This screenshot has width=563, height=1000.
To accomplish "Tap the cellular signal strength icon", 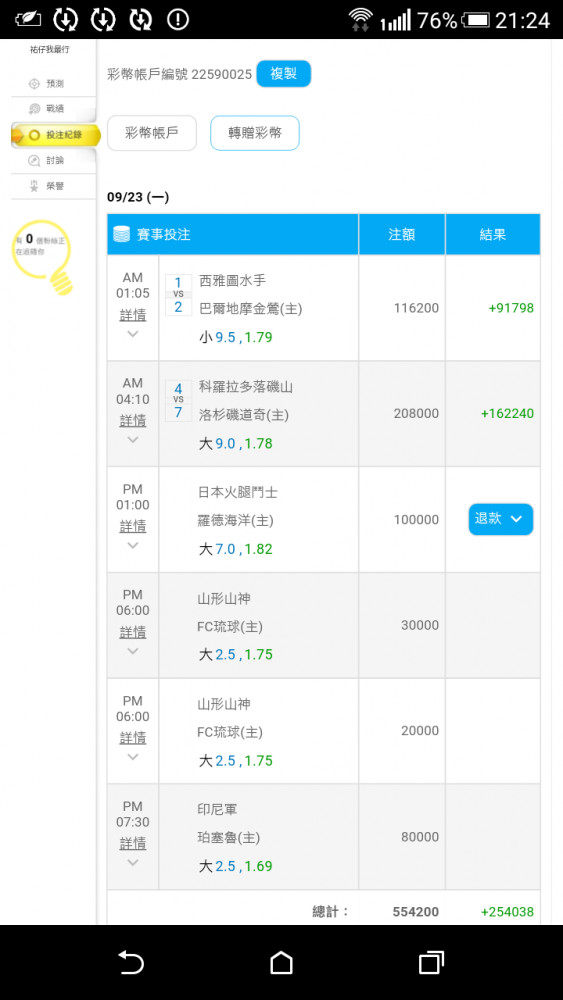I will [395, 21].
